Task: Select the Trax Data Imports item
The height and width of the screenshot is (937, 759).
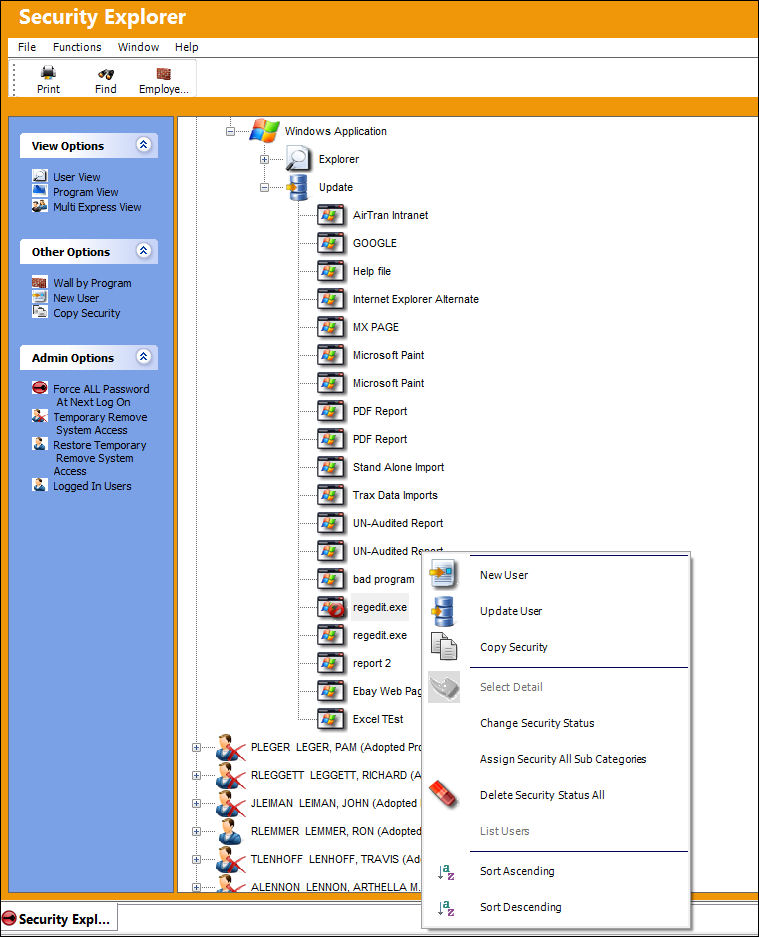Action: click(395, 495)
